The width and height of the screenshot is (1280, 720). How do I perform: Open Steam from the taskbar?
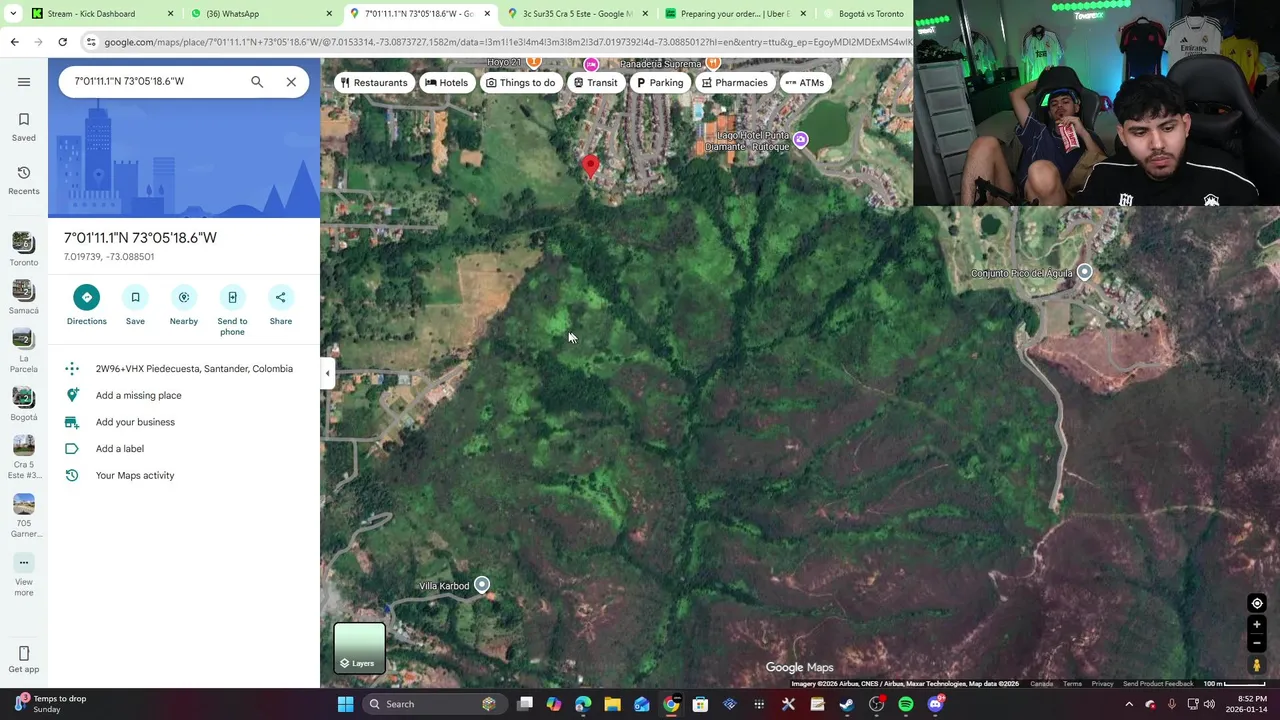847,704
